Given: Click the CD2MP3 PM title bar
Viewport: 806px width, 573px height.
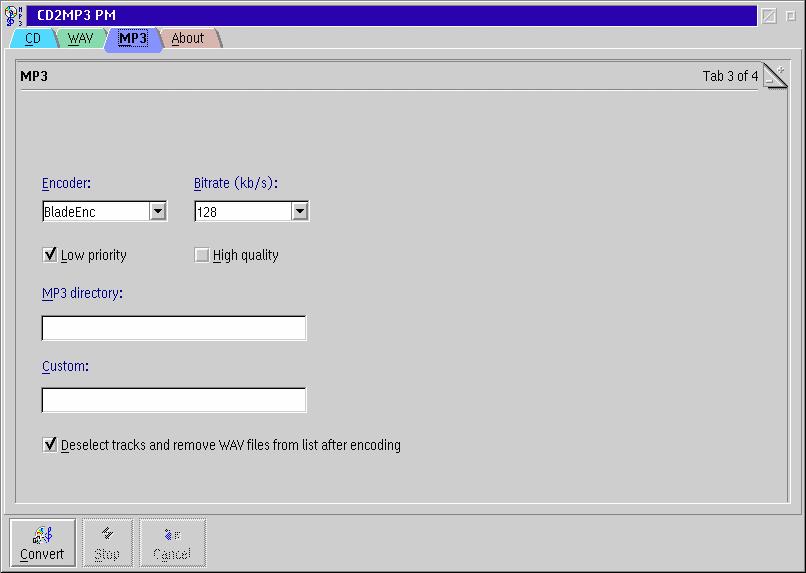Looking at the screenshot, I should [392, 15].
